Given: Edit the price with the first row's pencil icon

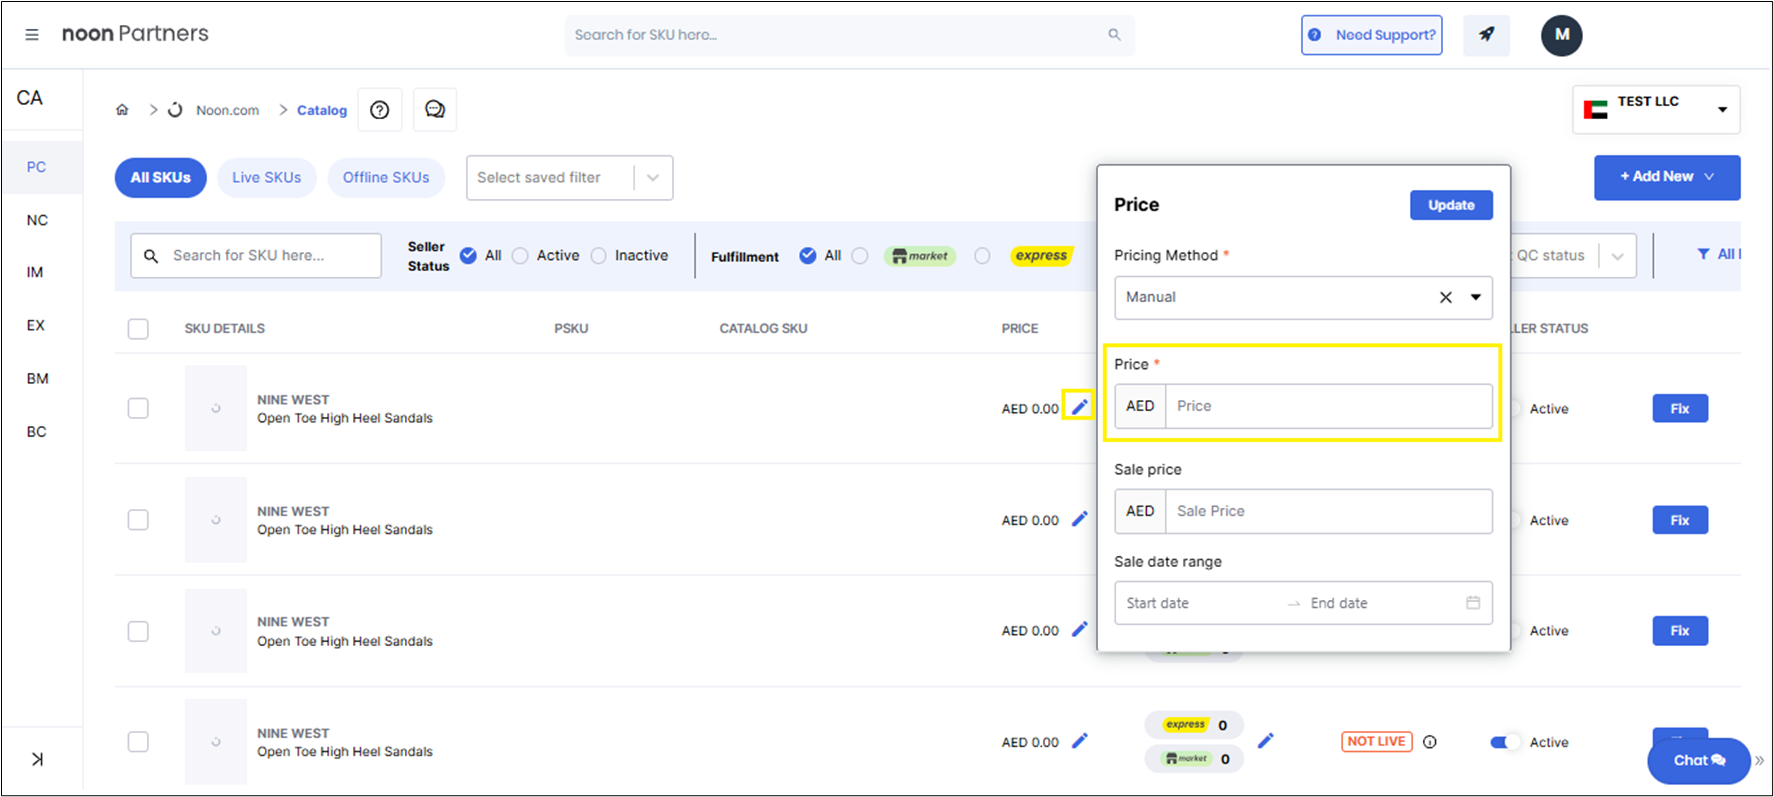Looking at the screenshot, I should (1079, 406).
